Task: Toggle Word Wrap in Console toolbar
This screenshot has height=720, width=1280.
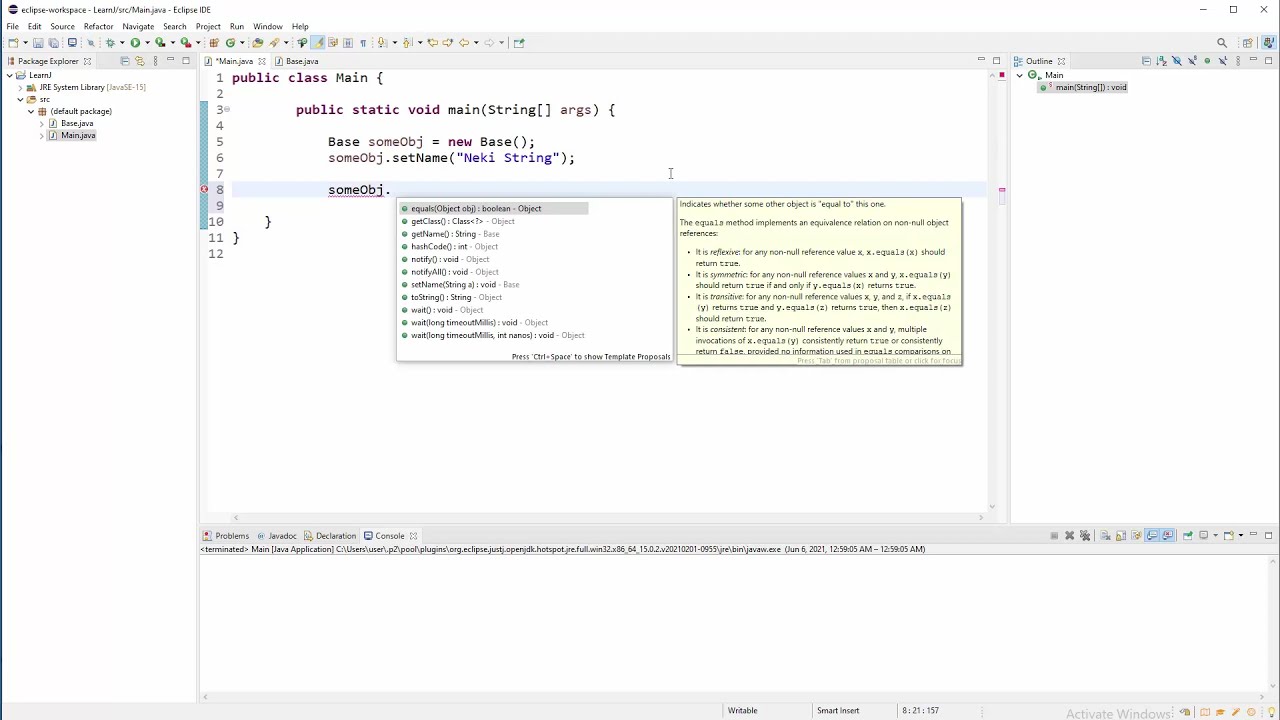Action: click(x=1136, y=536)
